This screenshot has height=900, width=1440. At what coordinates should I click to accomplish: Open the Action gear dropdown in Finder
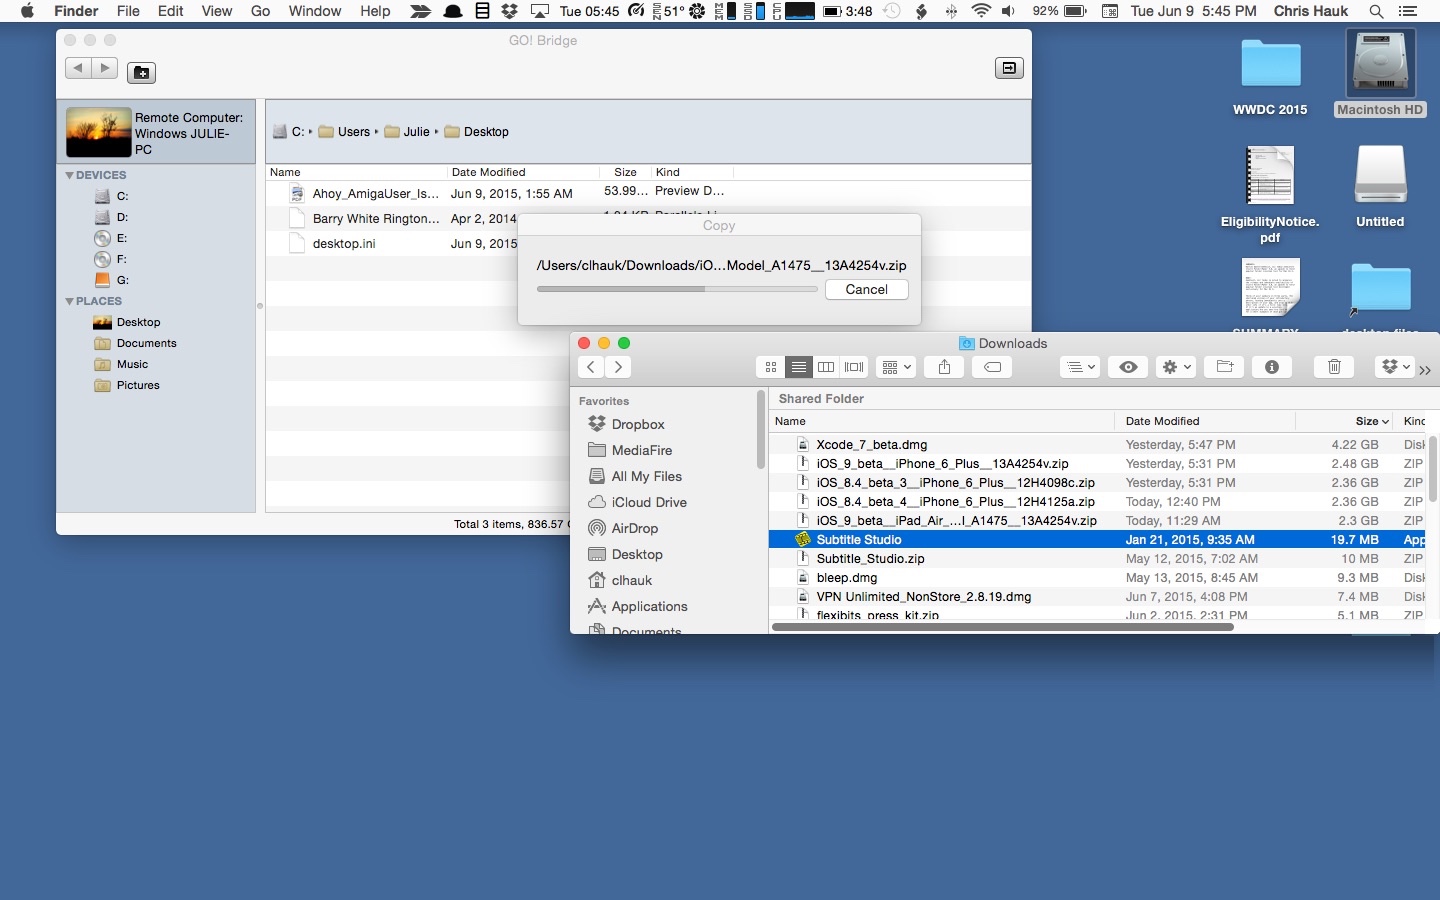coord(1176,367)
